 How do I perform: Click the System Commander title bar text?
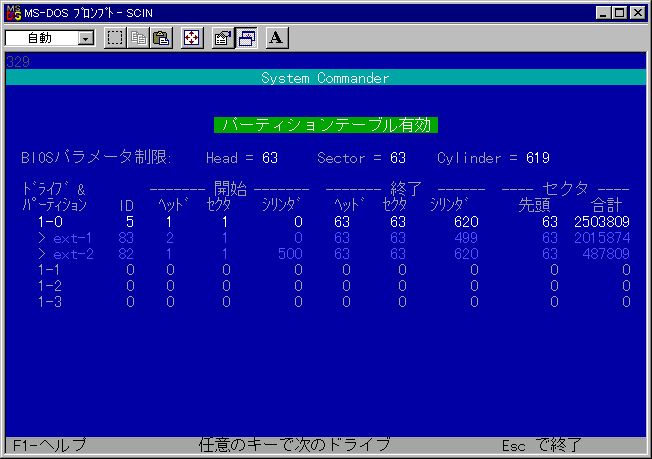(x=325, y=78)
